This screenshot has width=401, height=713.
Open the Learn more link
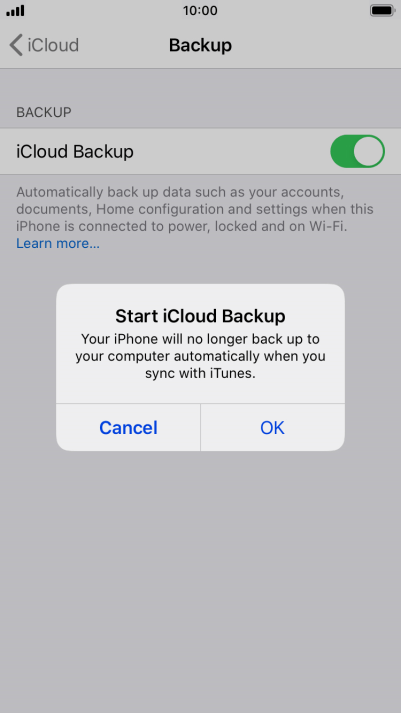click(58, 244)
